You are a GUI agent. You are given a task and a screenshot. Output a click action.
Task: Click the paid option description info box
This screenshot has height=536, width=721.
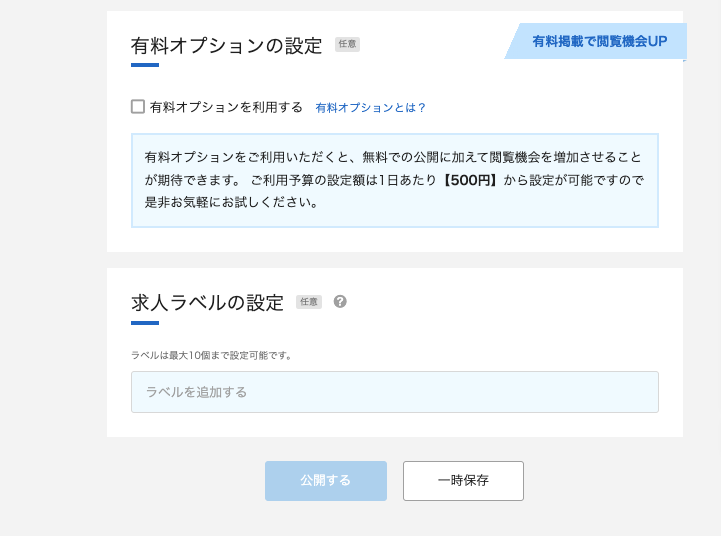[x=394, y=180]
